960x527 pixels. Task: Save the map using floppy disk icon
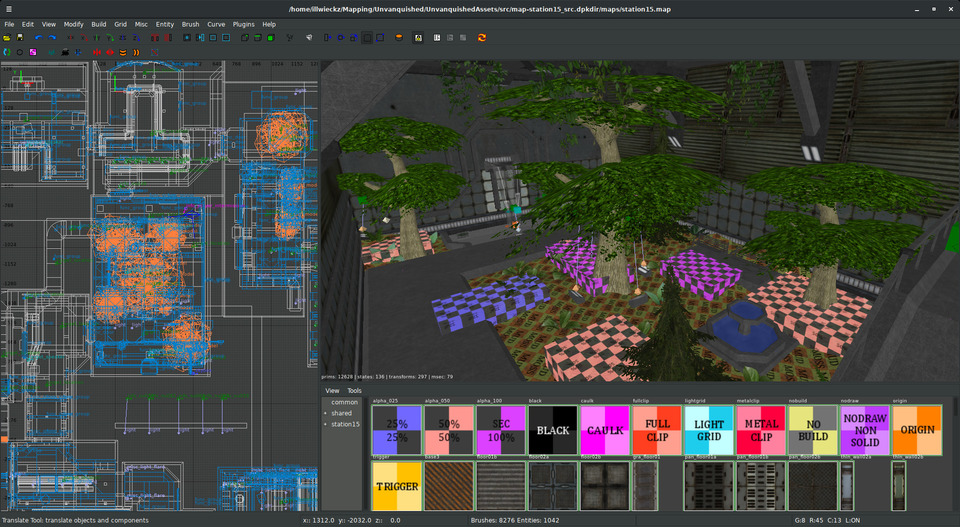point(20,37)
